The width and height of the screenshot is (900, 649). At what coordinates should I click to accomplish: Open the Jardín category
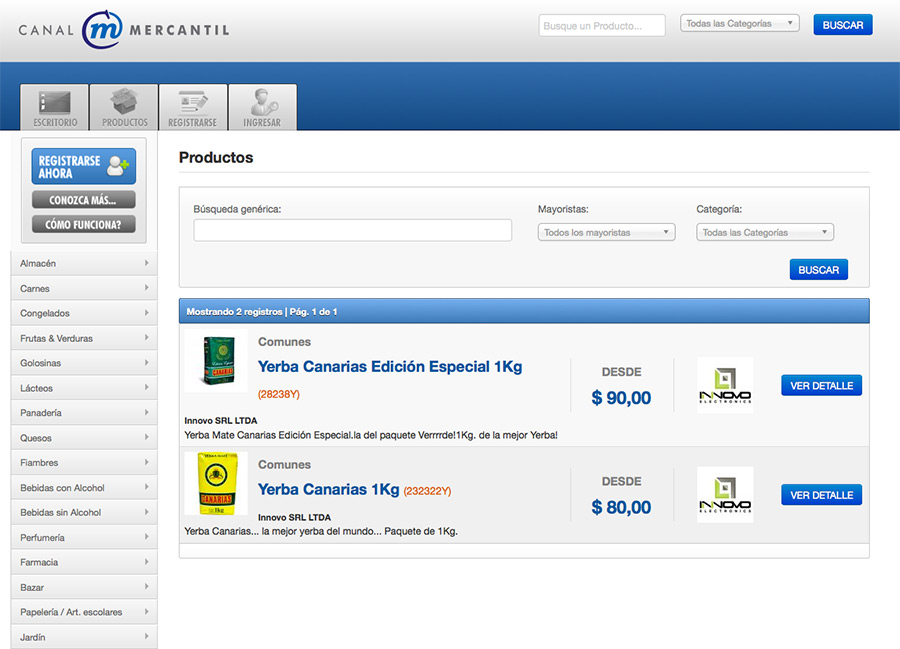pos(84,637)
